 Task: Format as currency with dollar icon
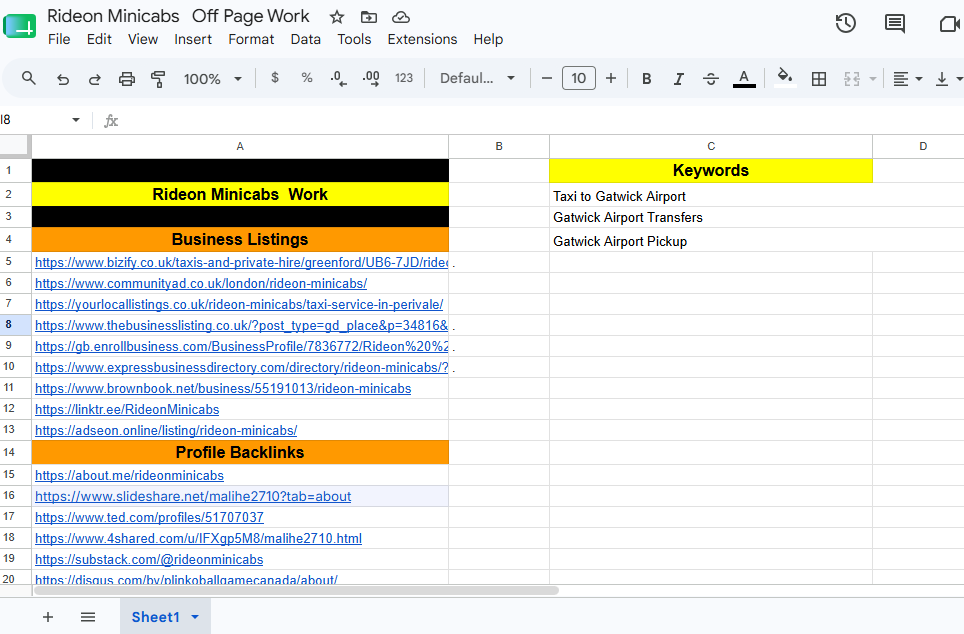coord(275,78)
